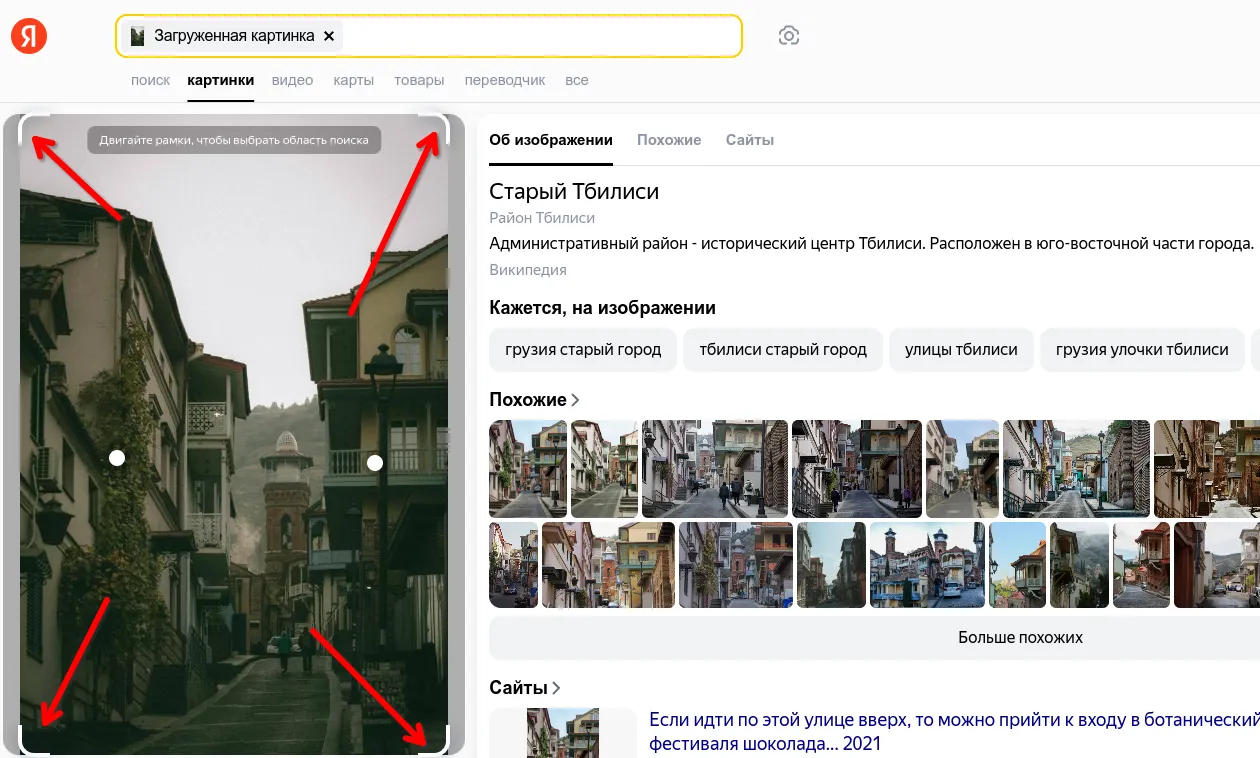Choose the улицы тбилиси tag
This screenshot has width=1260, height=758.
click(961, 350)
